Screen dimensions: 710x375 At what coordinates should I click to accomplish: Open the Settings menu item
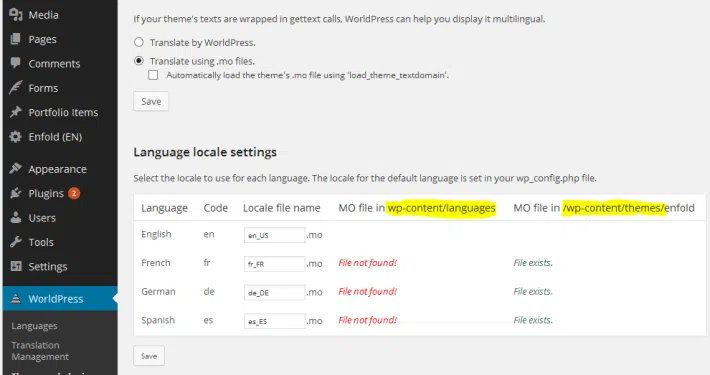pos(48,266)
